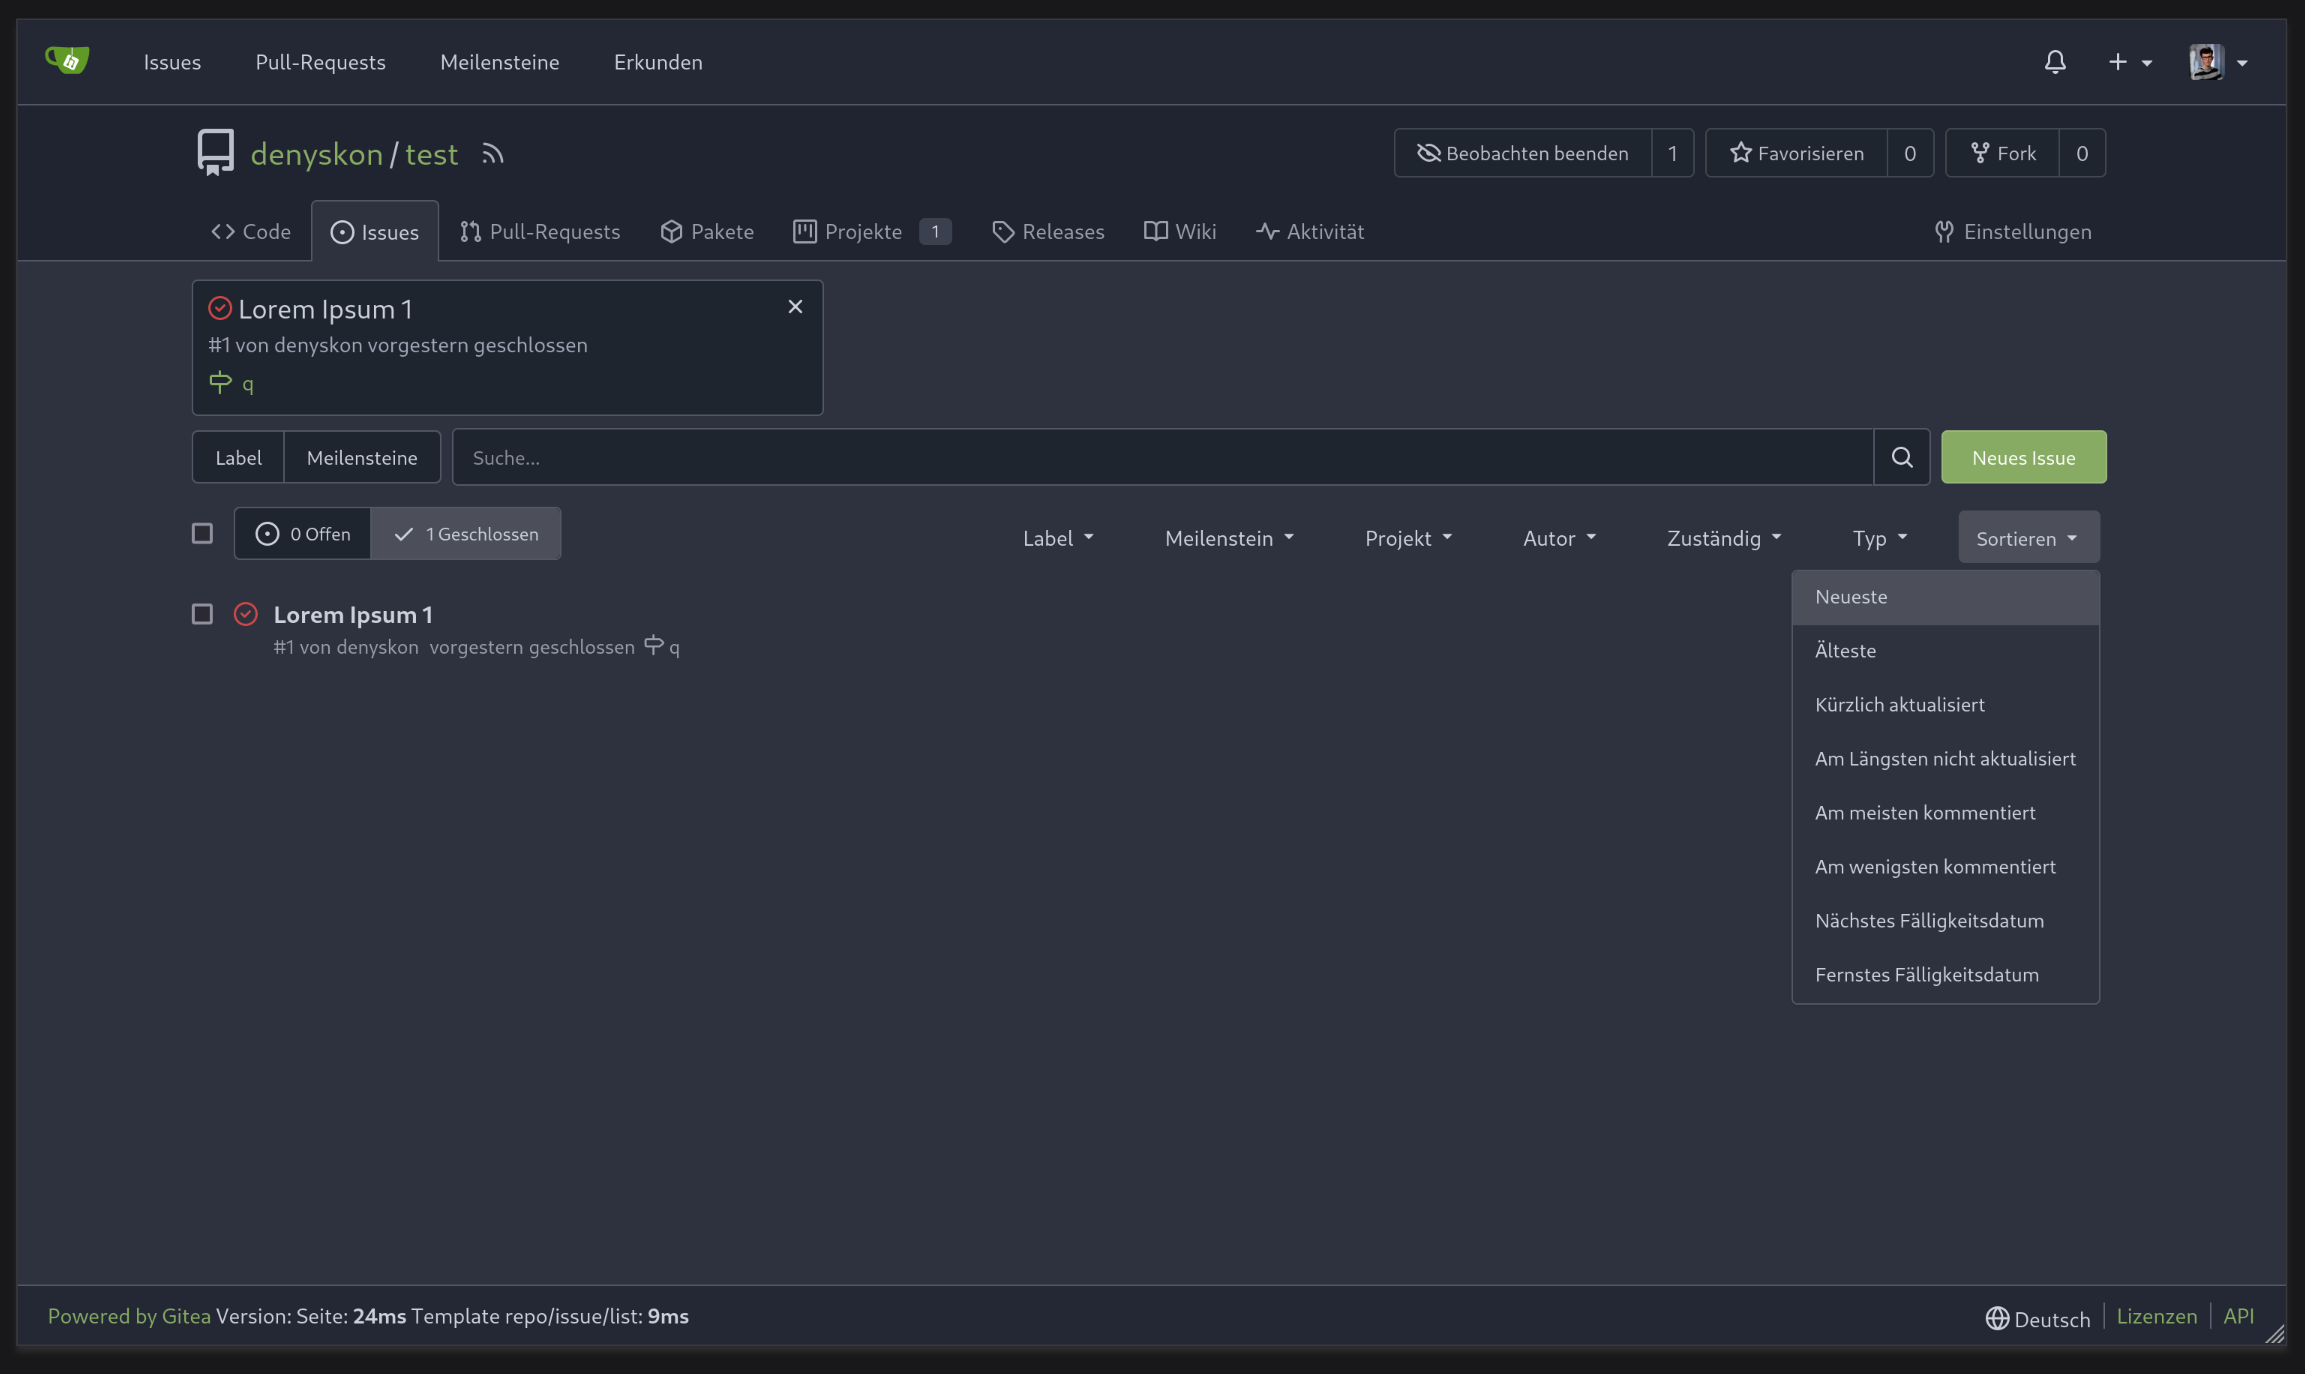Open the Code tab
Screen dimensions: 2305x1374
(251, 232)
